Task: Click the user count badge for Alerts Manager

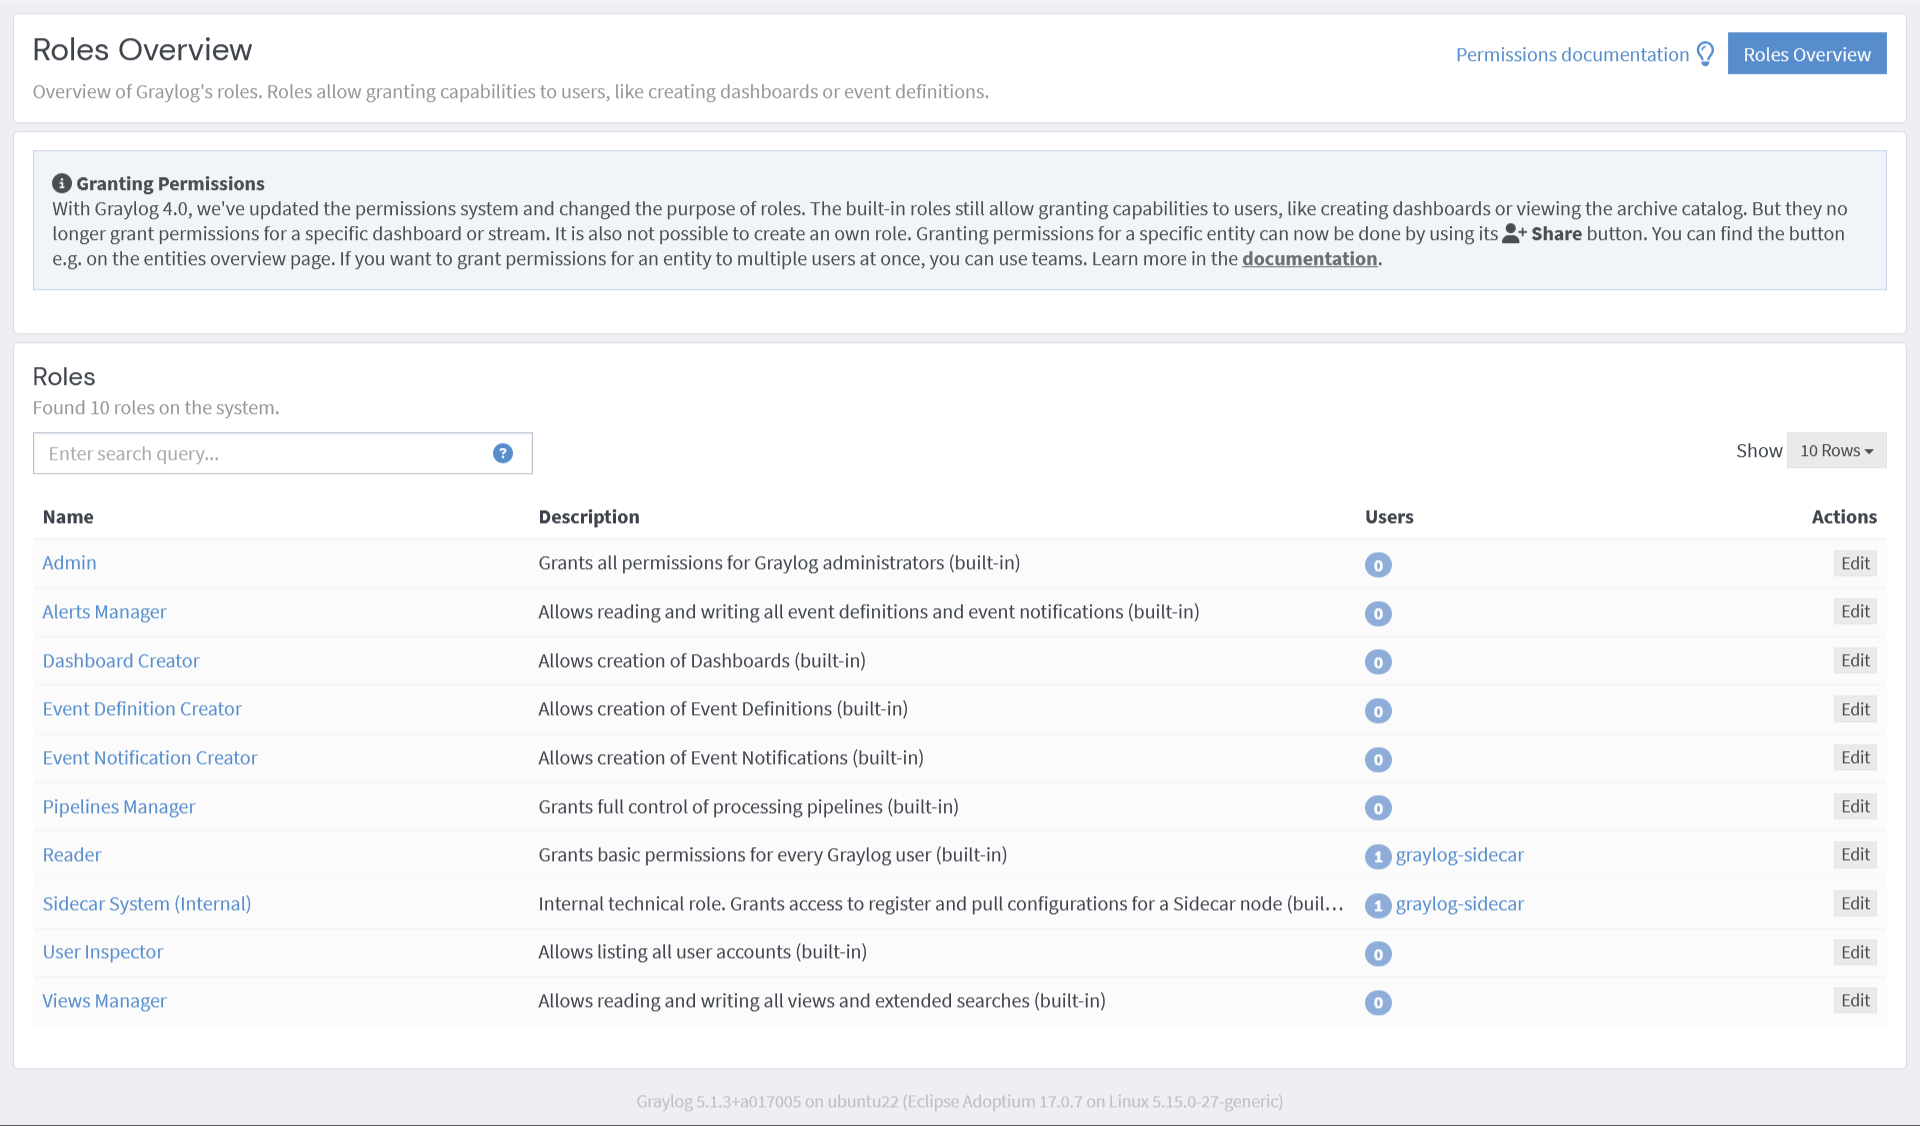Action: tap(1378, 613)
